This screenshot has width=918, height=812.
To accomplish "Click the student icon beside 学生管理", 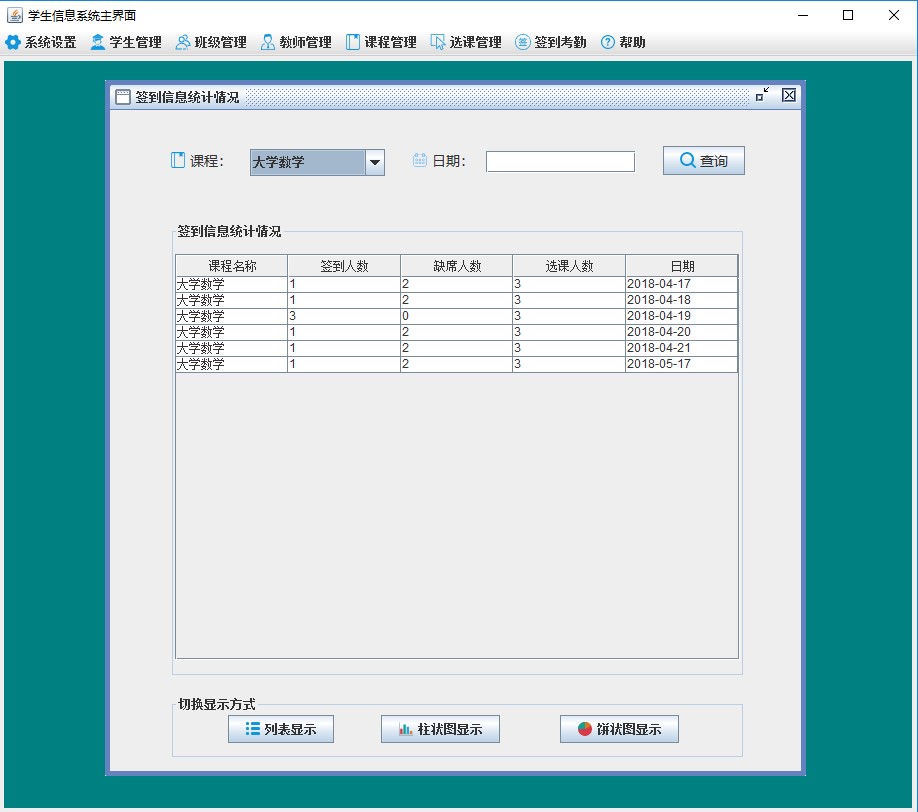I will (x=98, y=42).
